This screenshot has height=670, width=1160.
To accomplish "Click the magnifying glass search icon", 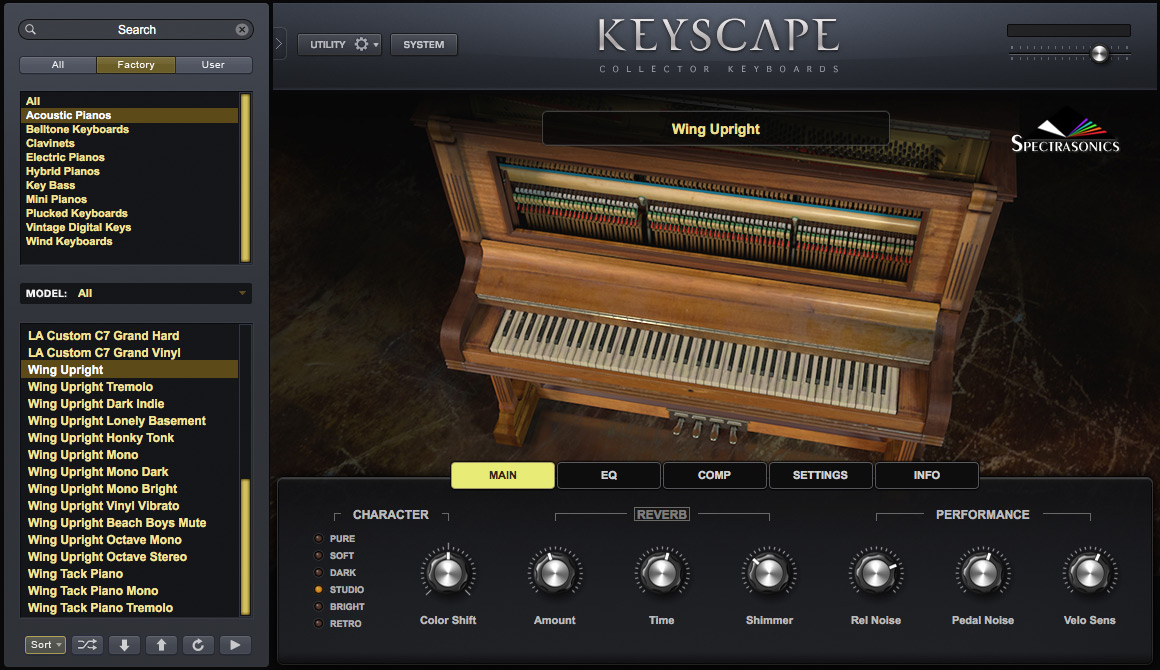I will 30,30.
